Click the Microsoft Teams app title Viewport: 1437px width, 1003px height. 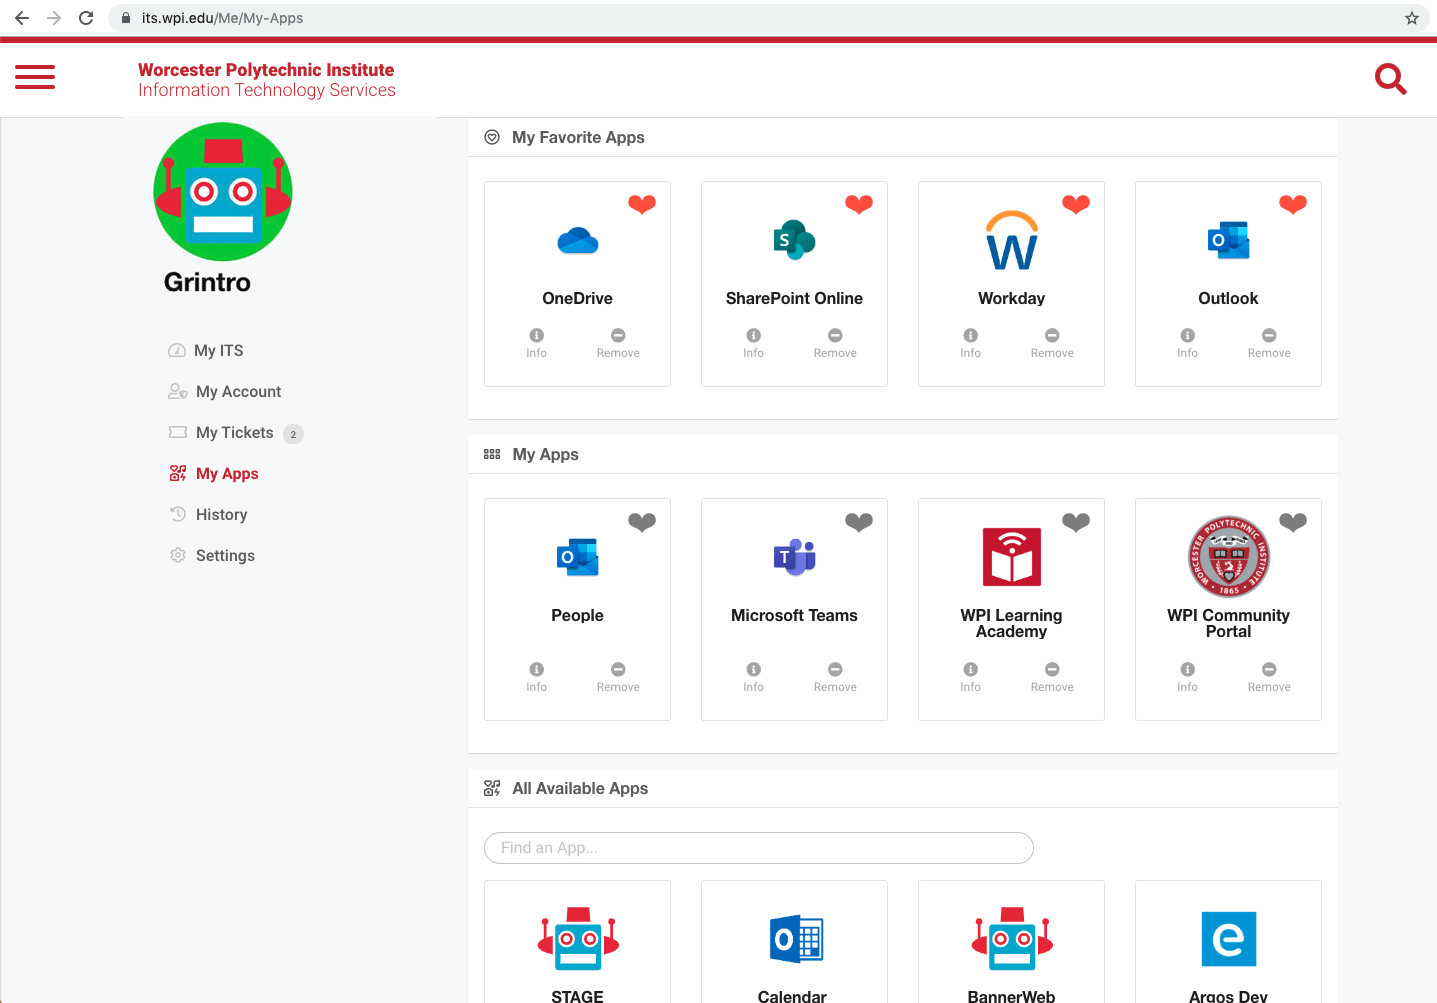tap(795, 615)
